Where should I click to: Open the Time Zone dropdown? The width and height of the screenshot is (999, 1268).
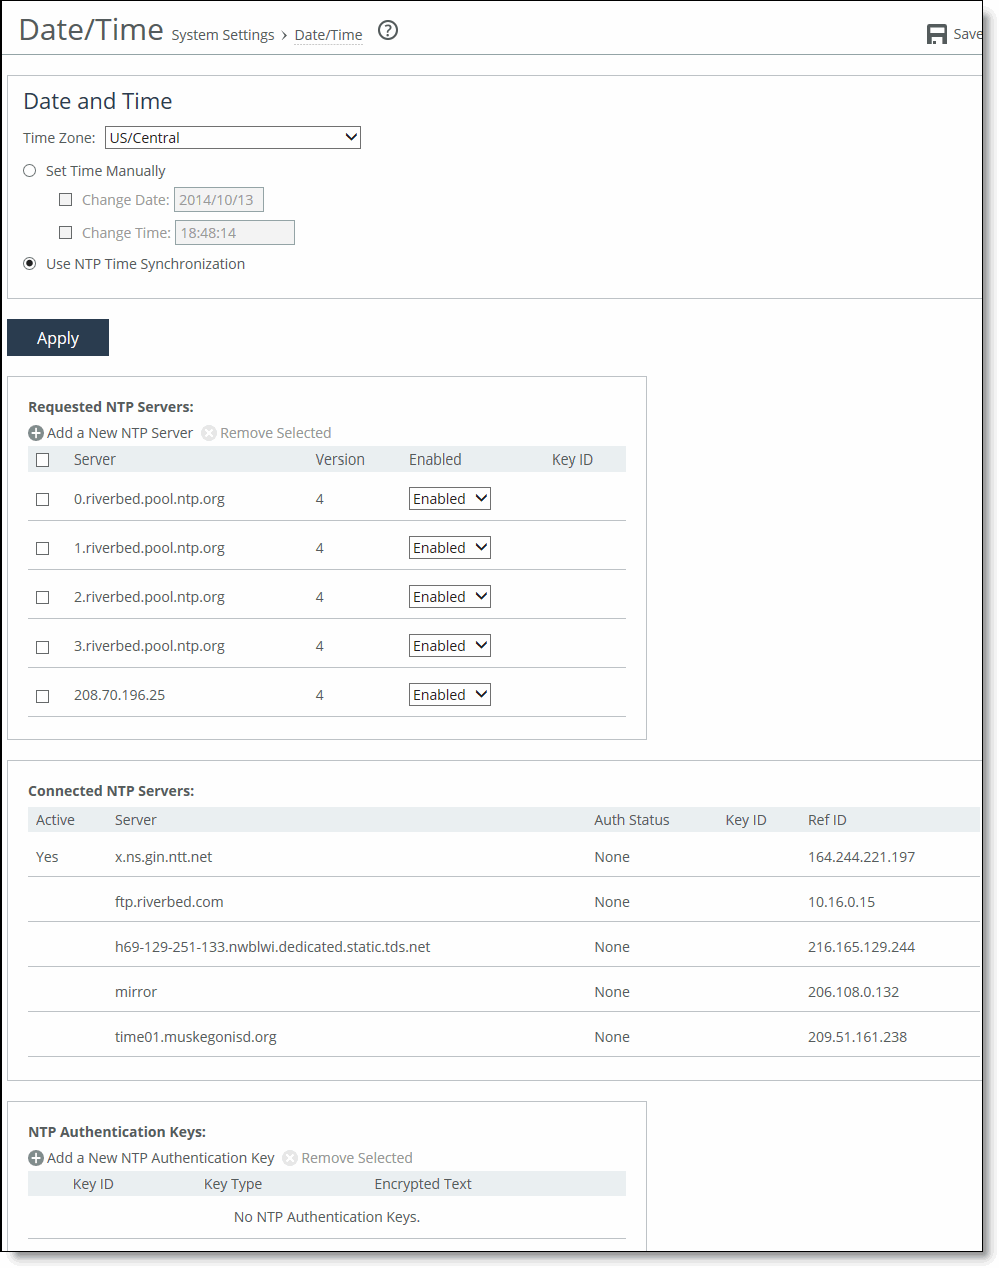(232, 137)
